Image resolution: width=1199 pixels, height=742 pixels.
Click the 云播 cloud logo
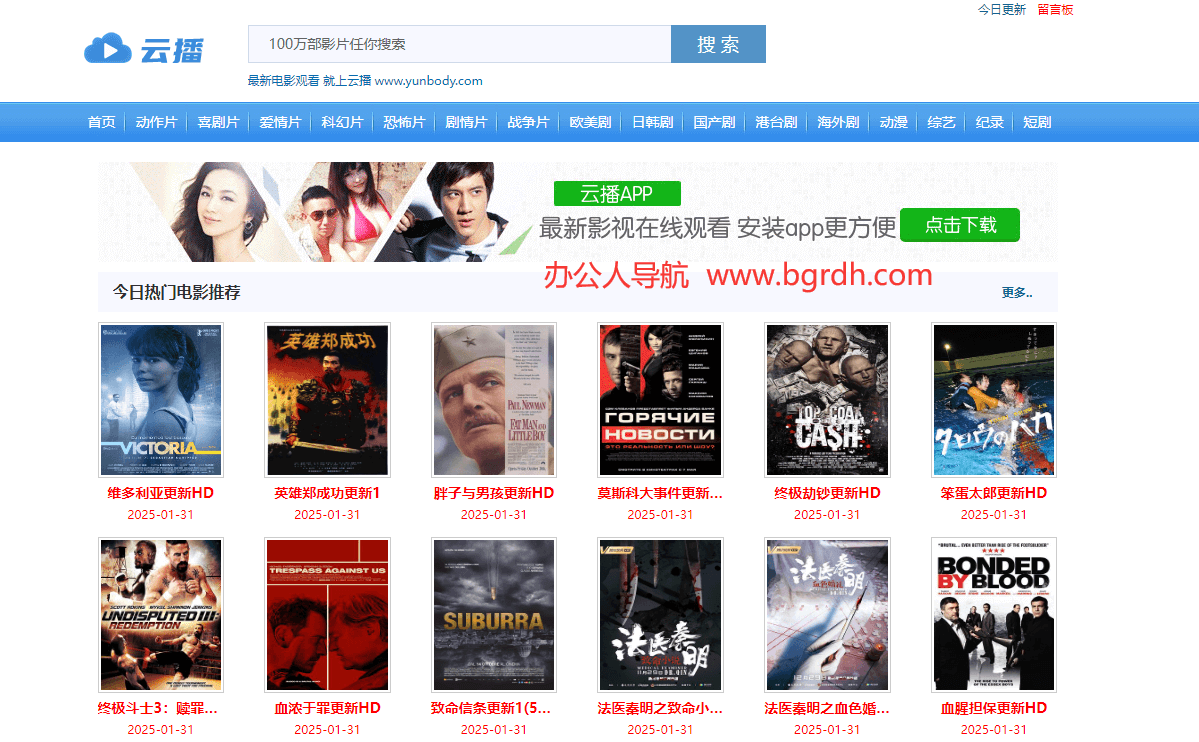pyautogui.click(x=144, y=48)
